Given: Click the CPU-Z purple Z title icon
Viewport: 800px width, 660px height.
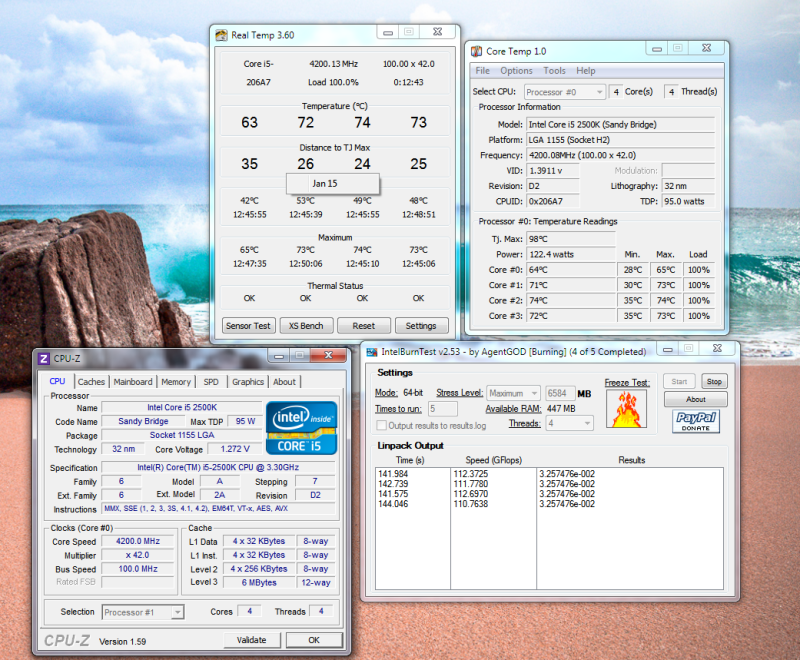Looking at the screenshot, I should 44,359.
